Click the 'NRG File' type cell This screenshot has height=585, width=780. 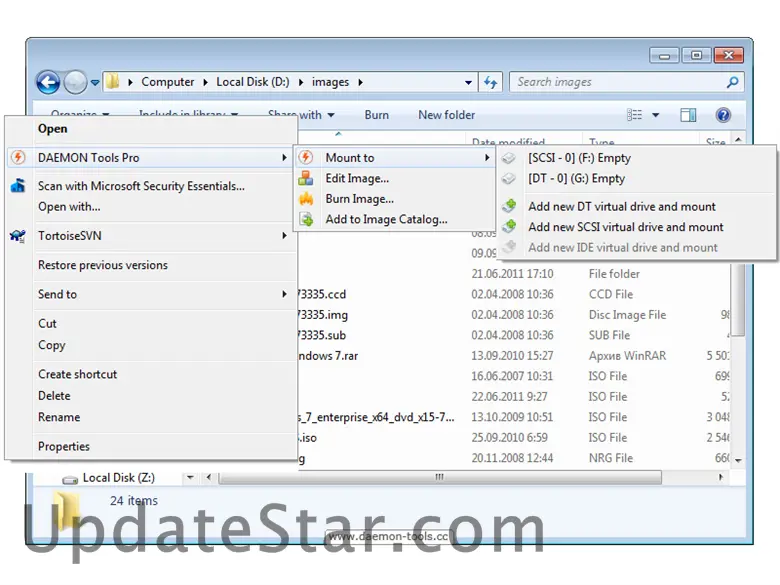click(610, 458)
